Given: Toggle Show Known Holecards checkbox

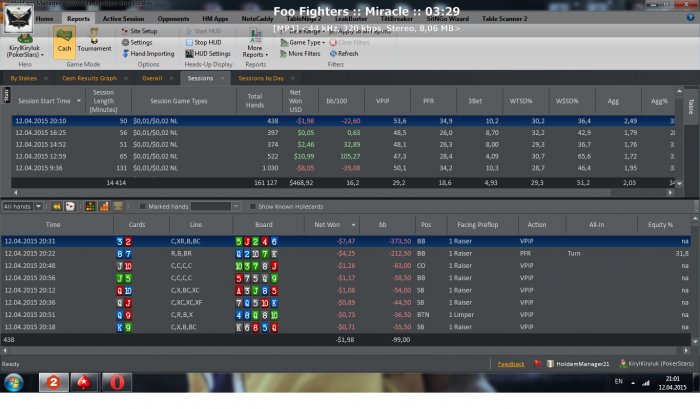Looking at the screenshot, I should [252, 206].
